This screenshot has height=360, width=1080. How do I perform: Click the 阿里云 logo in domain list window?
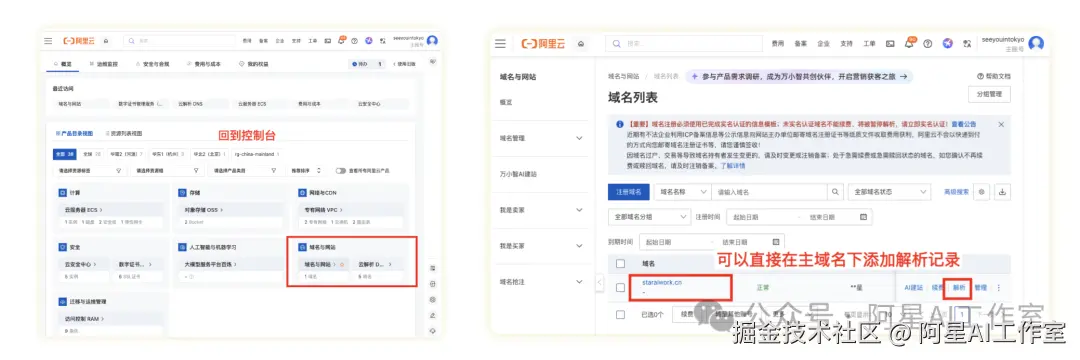tap(543, 43)
